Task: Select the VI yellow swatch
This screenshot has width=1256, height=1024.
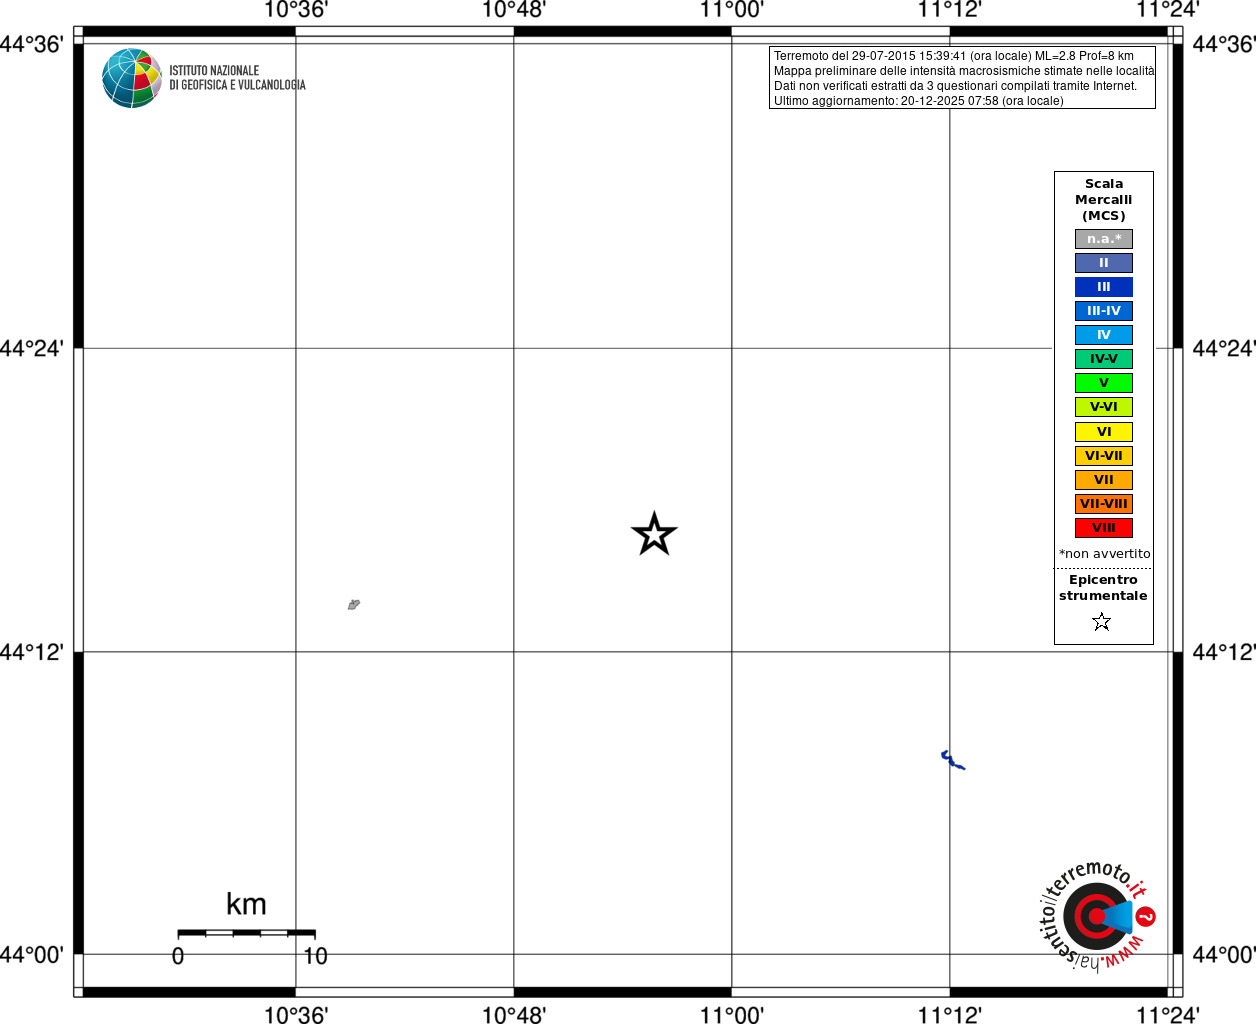Action: tap(1104, 432)
